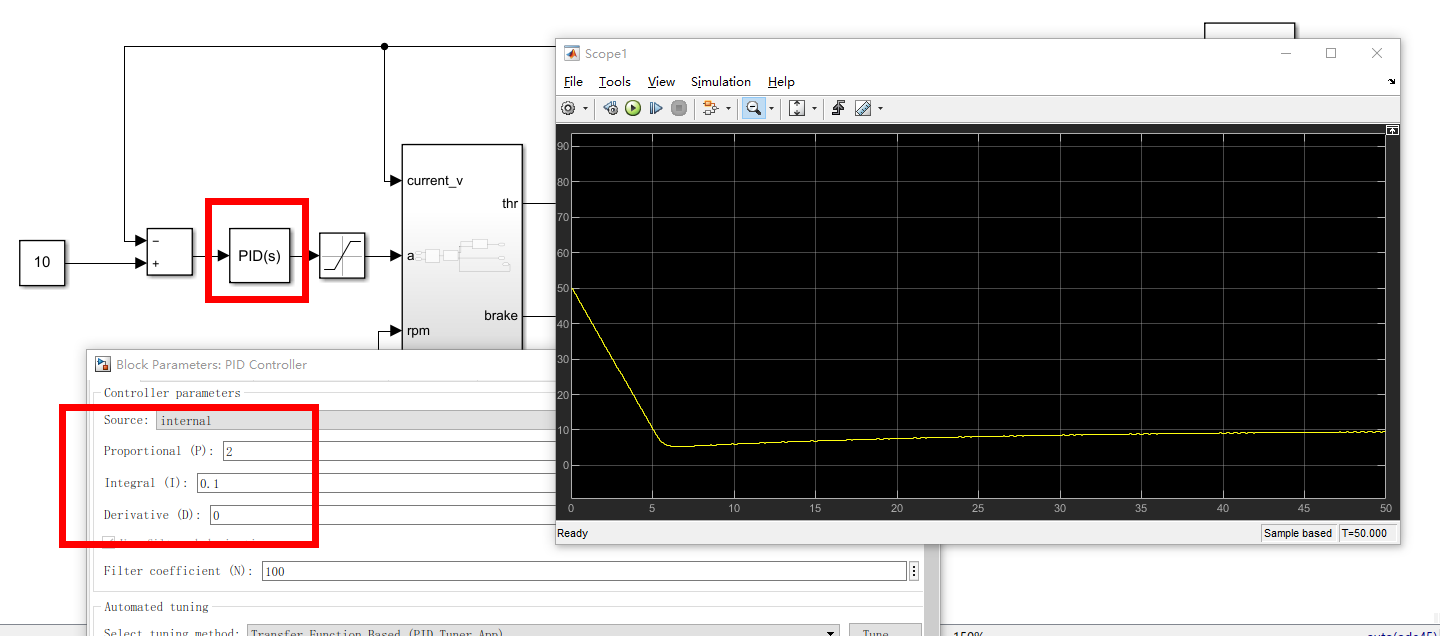This screenshot has height=636, width=1440.
Task: Click the step forward icon
Action: 656,108
